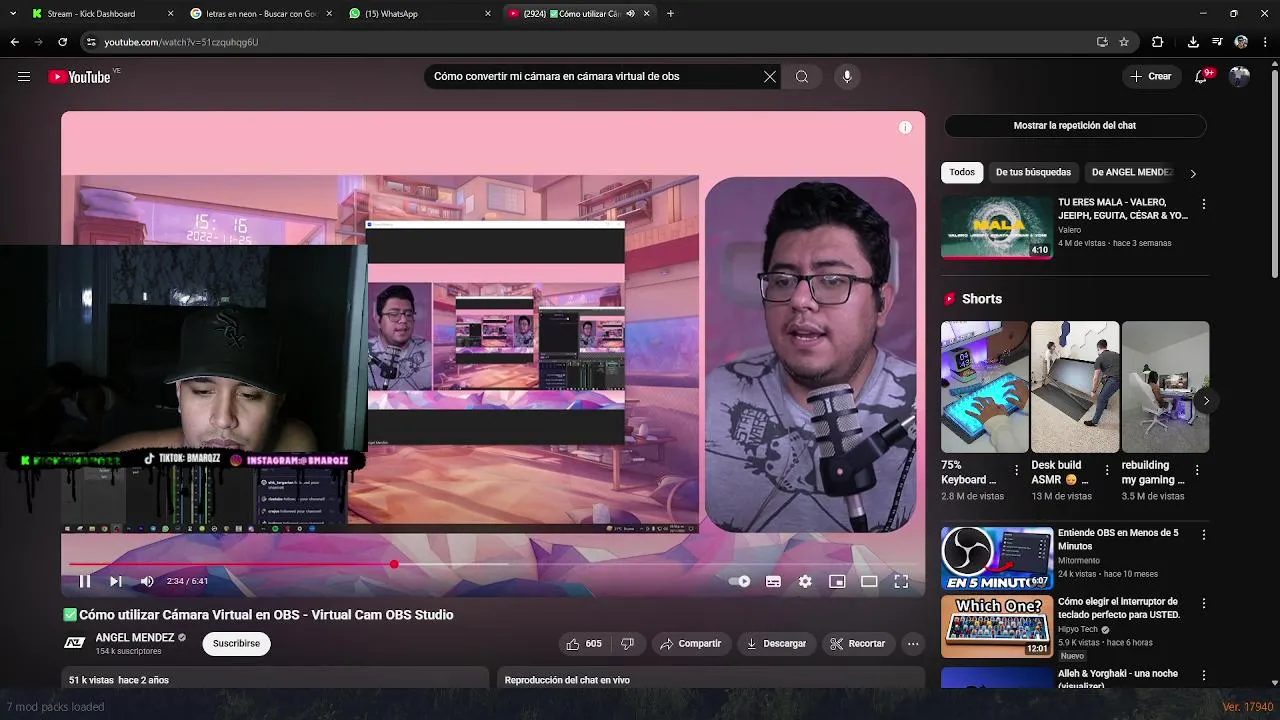Open options for Desk build ASMR short

pos(1107,470)
